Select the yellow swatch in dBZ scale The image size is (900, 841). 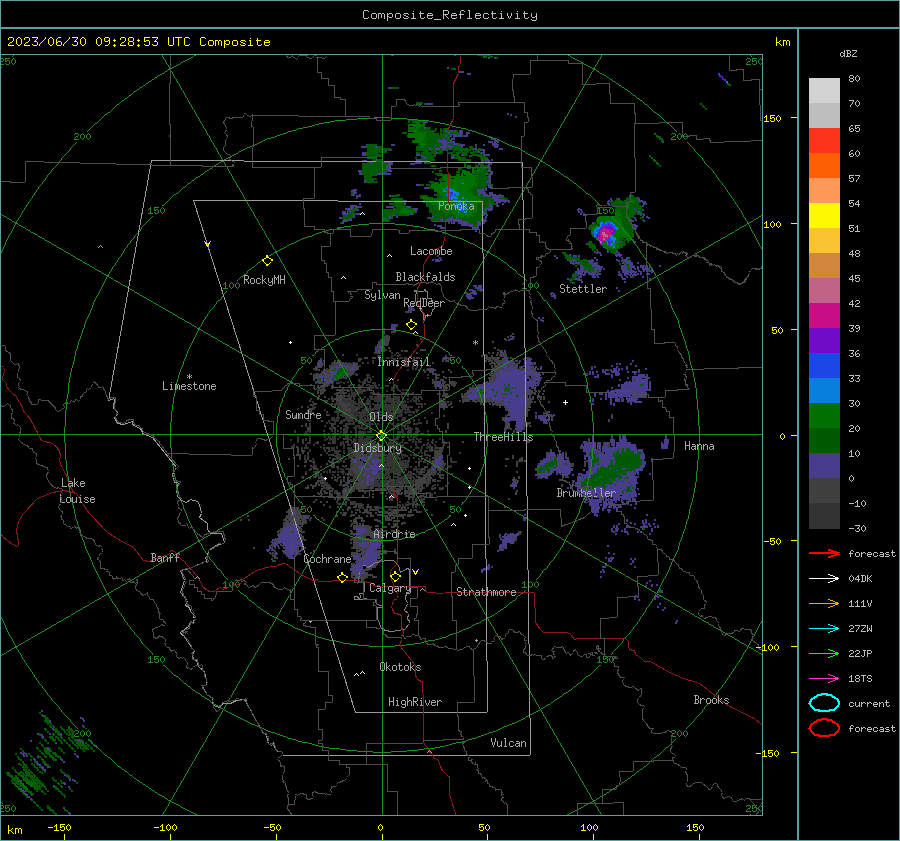pos(824,215)
